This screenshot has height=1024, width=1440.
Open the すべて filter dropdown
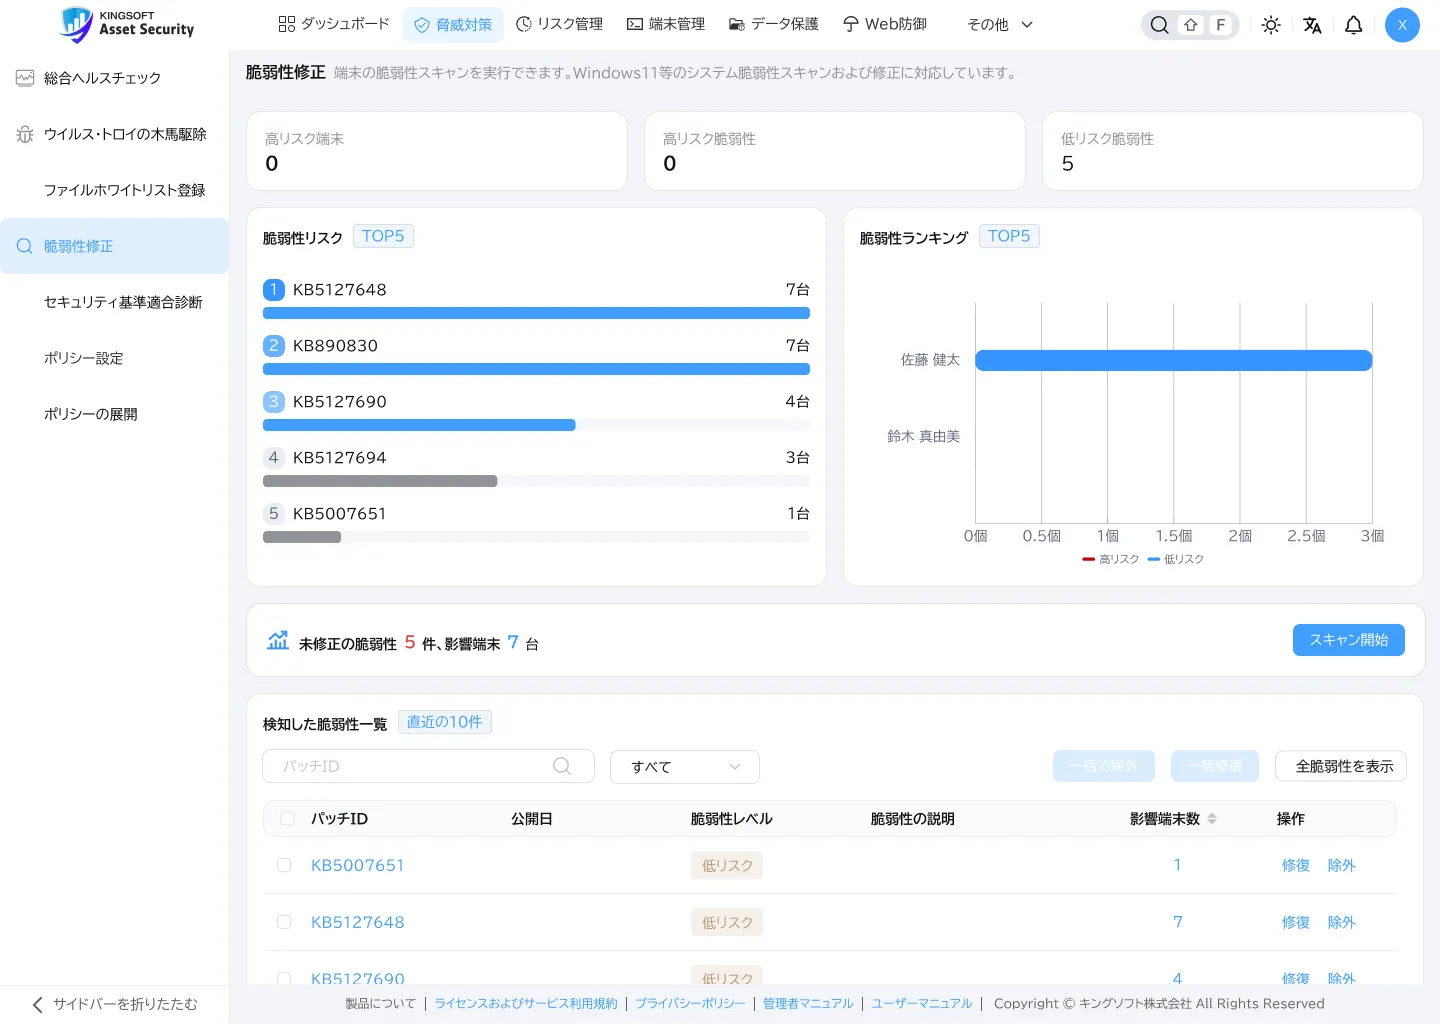(685, 767)
